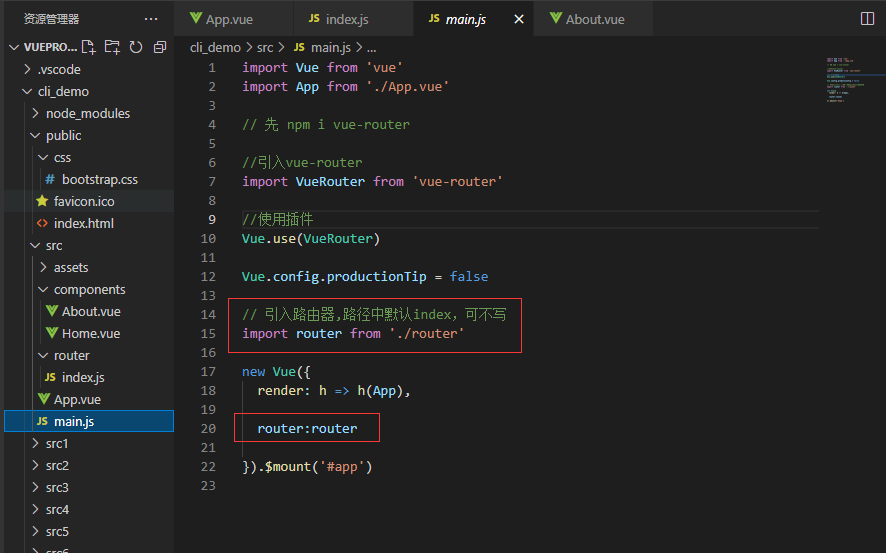Open index.html in the file tree
Screen dimensions: 886x553
tap(89, 223)
